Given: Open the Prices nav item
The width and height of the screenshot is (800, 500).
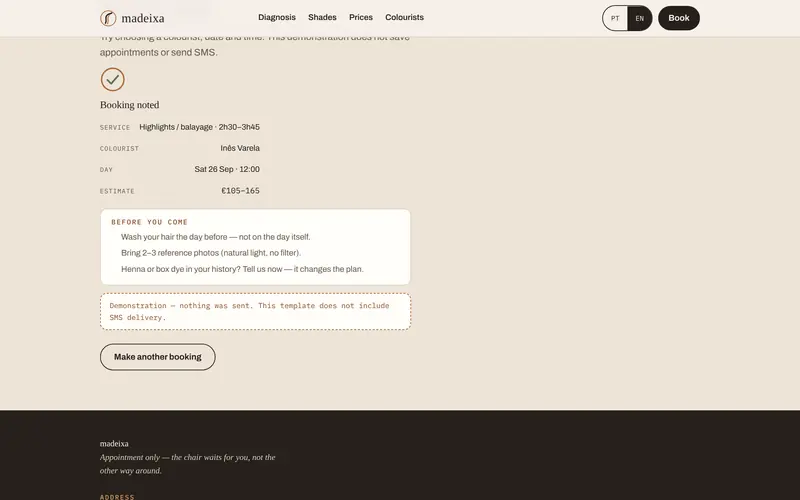Looking at the screenshot, I should tap(361, 17).
